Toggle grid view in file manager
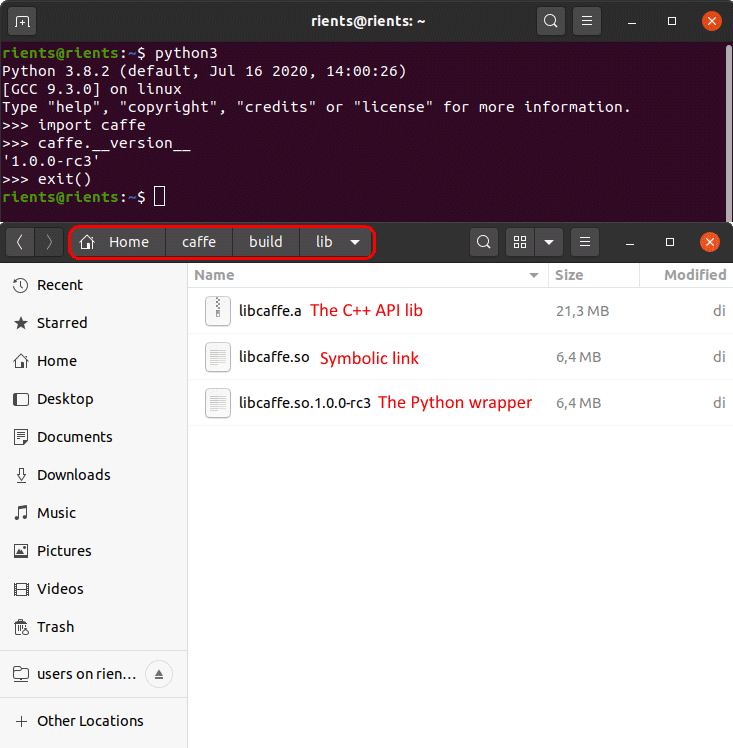 coord(520,242)
